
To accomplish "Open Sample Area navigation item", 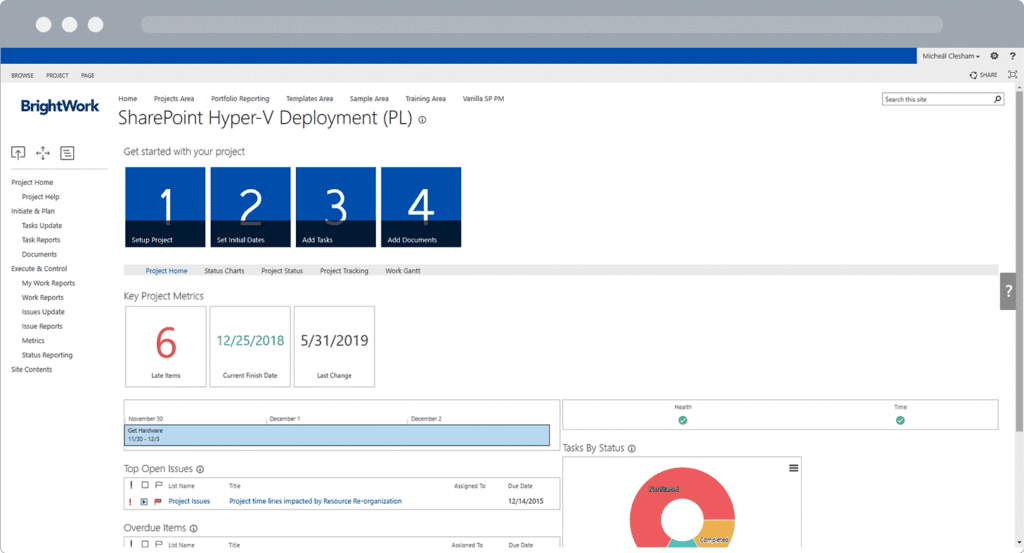I will click(369, 99).
